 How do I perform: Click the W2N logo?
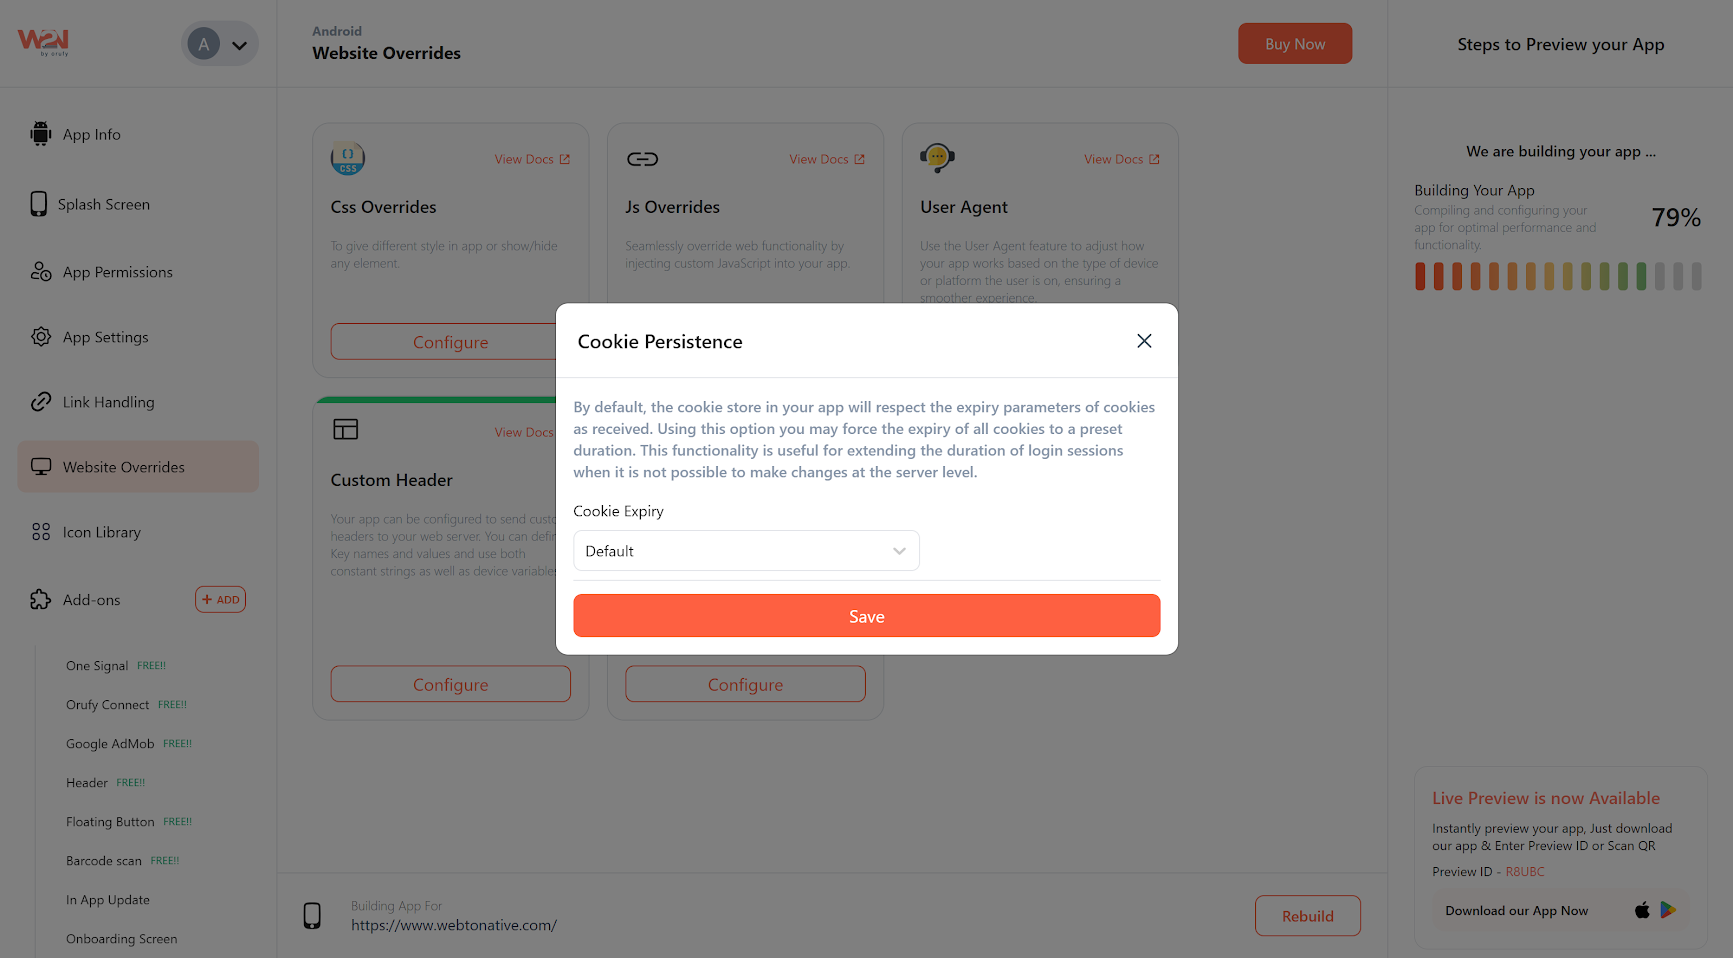[x=43, y=42]
